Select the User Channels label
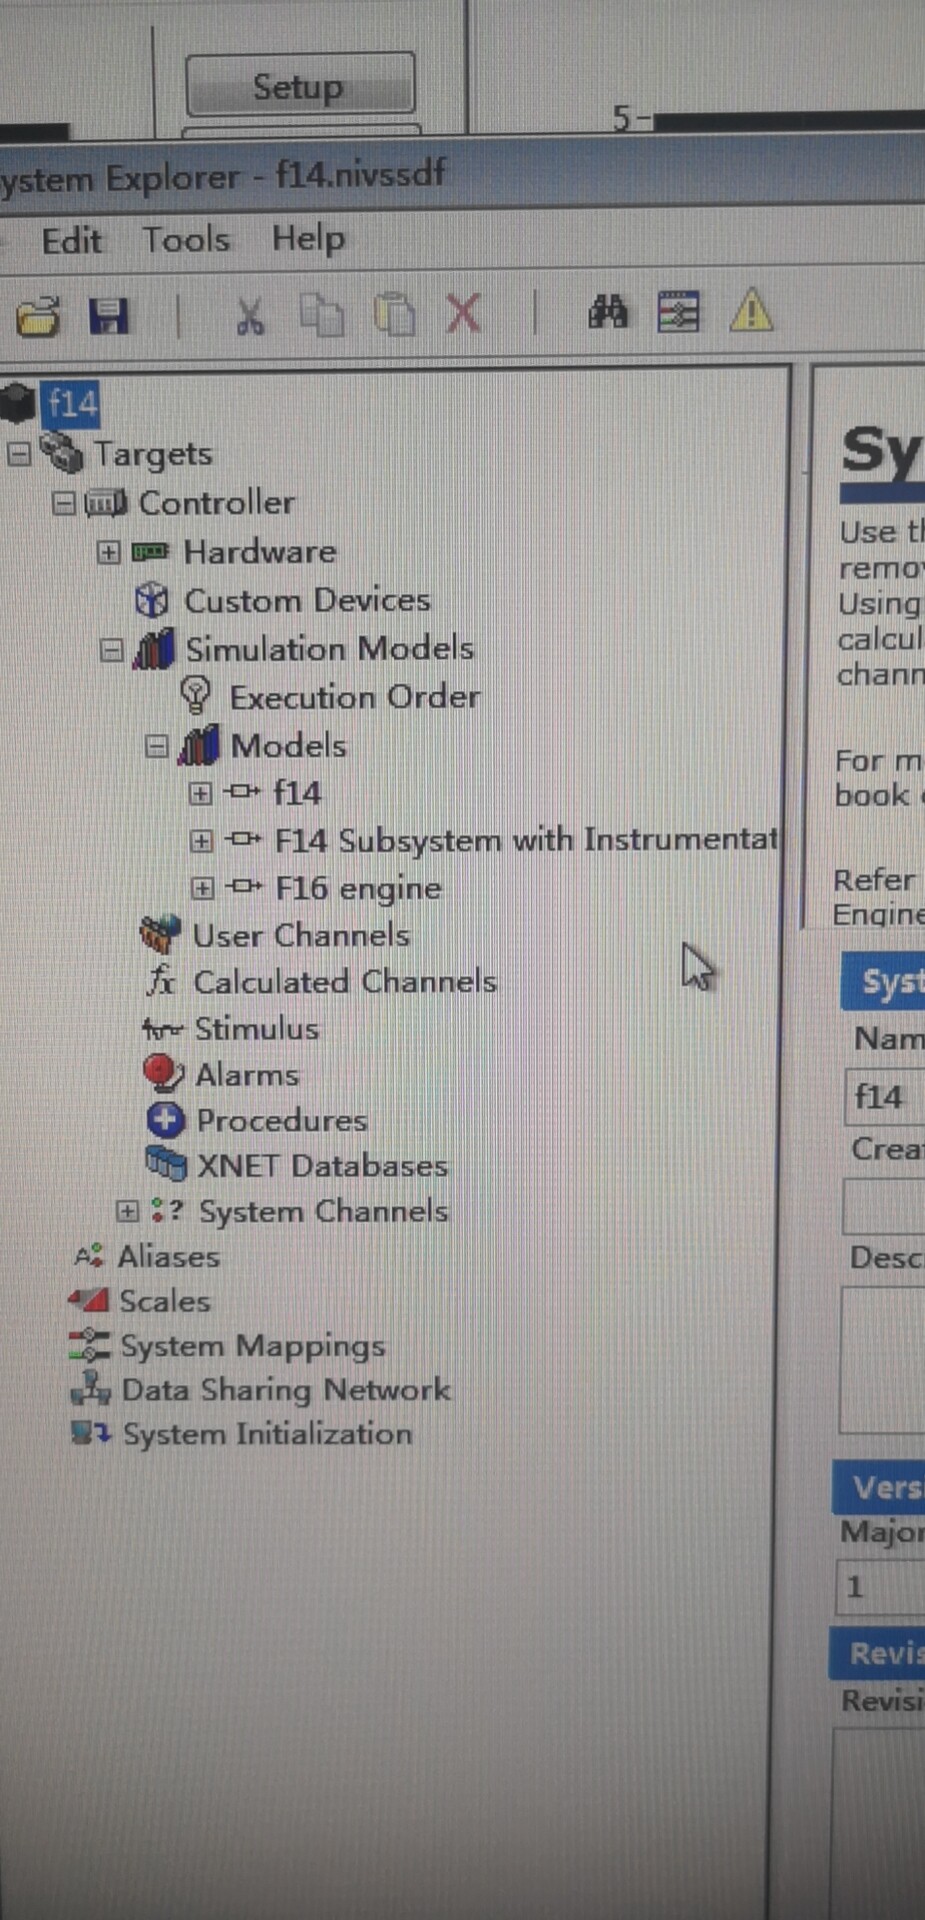The image size is (925, 1920). [301, 935]
